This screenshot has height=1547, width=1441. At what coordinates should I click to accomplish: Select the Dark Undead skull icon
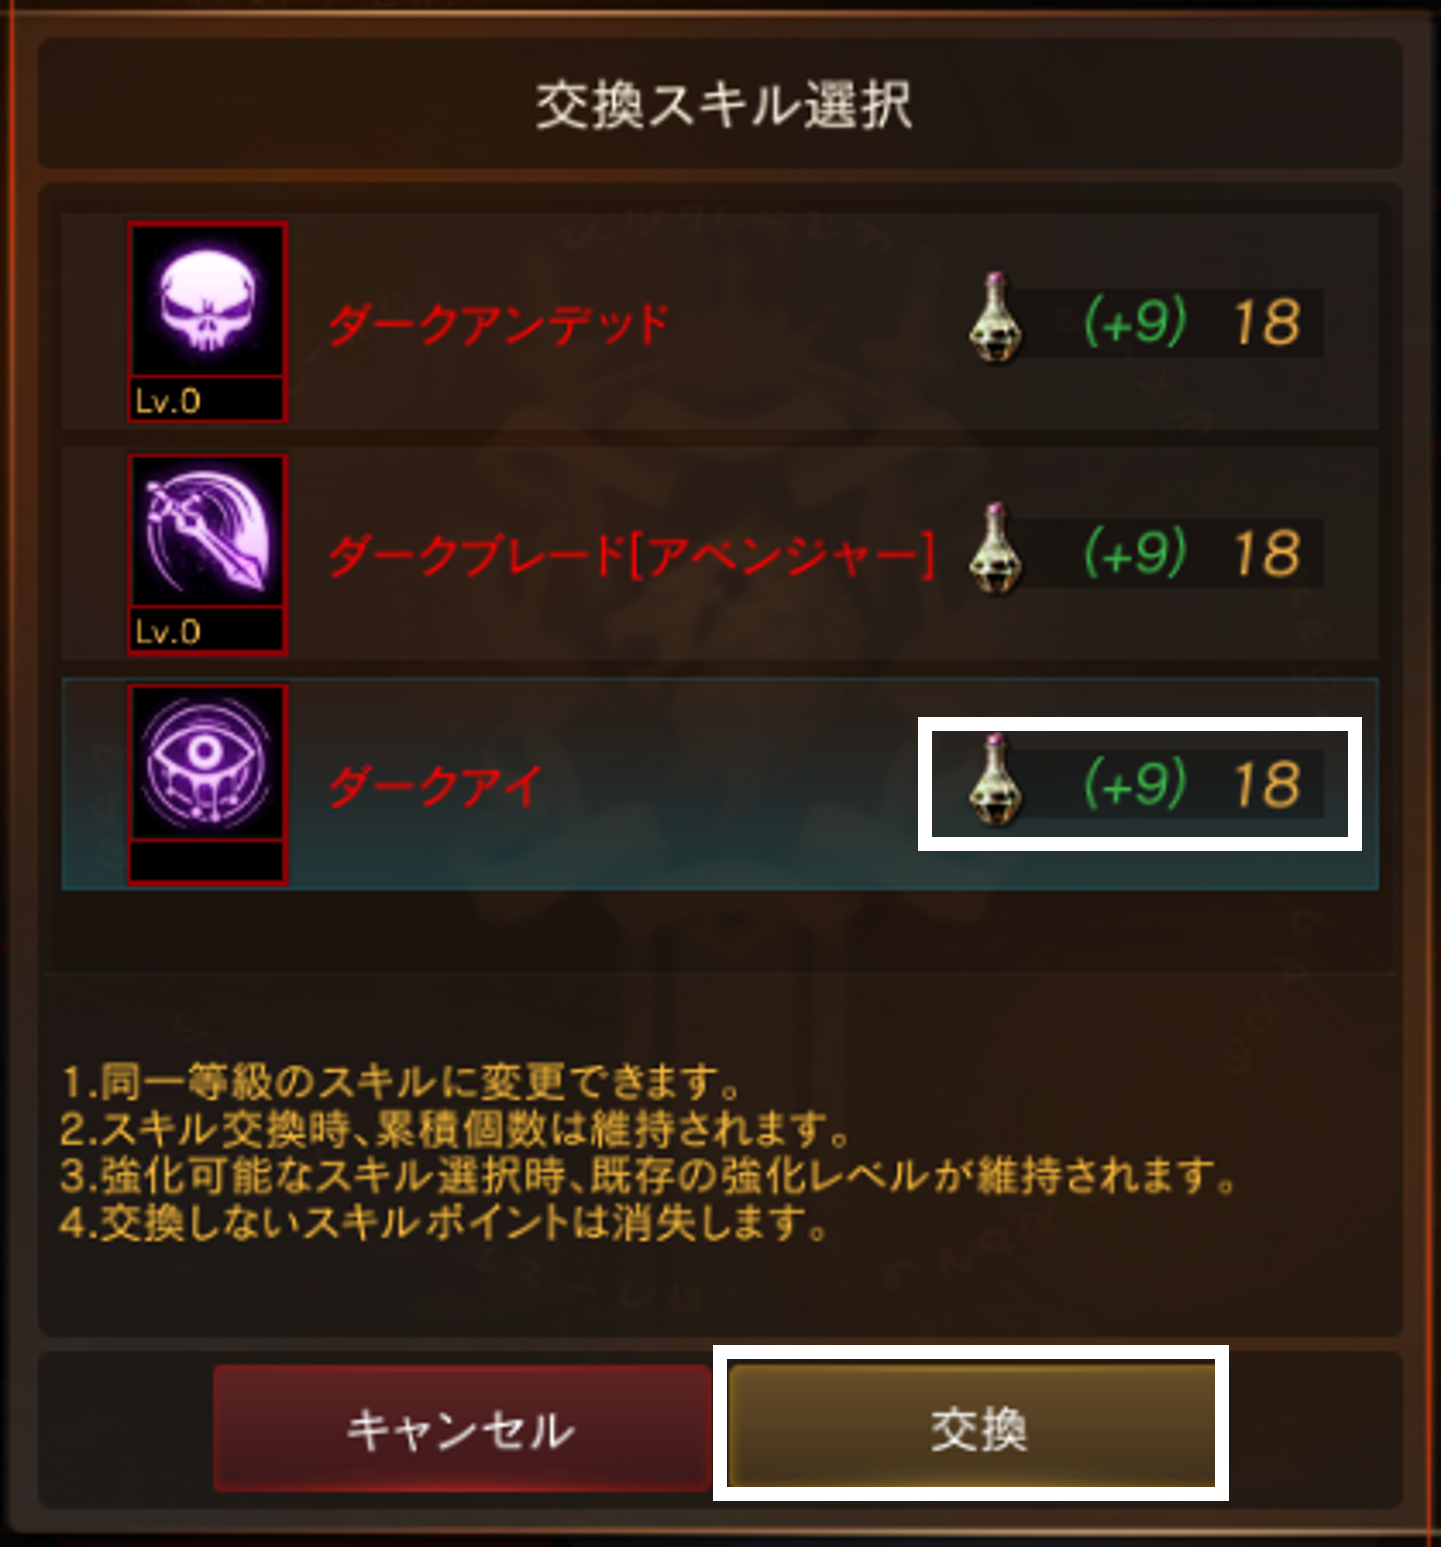208,300
